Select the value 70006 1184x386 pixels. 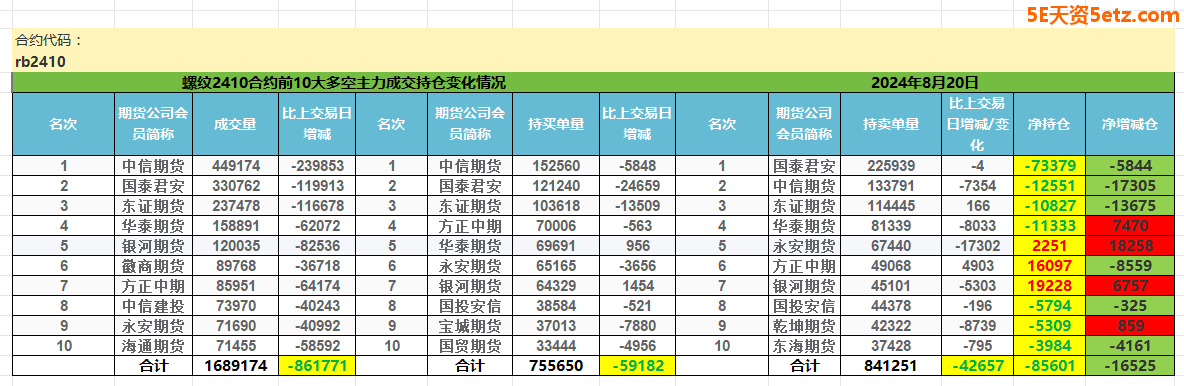(x=556, y=225)
